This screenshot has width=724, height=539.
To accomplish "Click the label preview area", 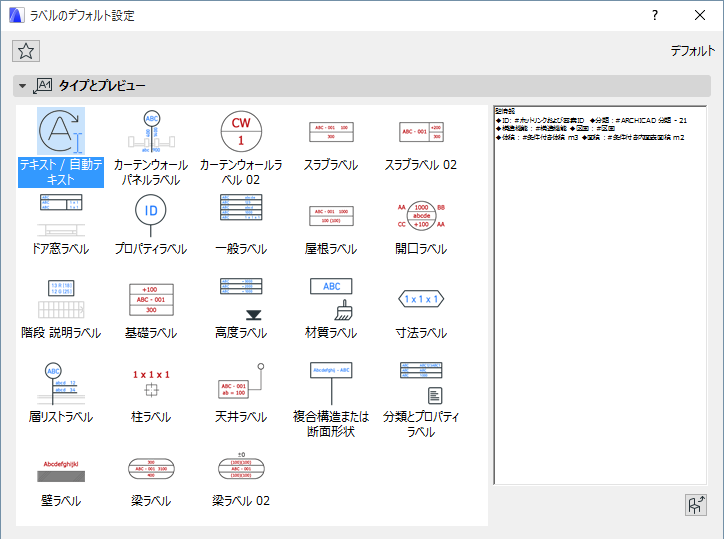I will (600, 295).
